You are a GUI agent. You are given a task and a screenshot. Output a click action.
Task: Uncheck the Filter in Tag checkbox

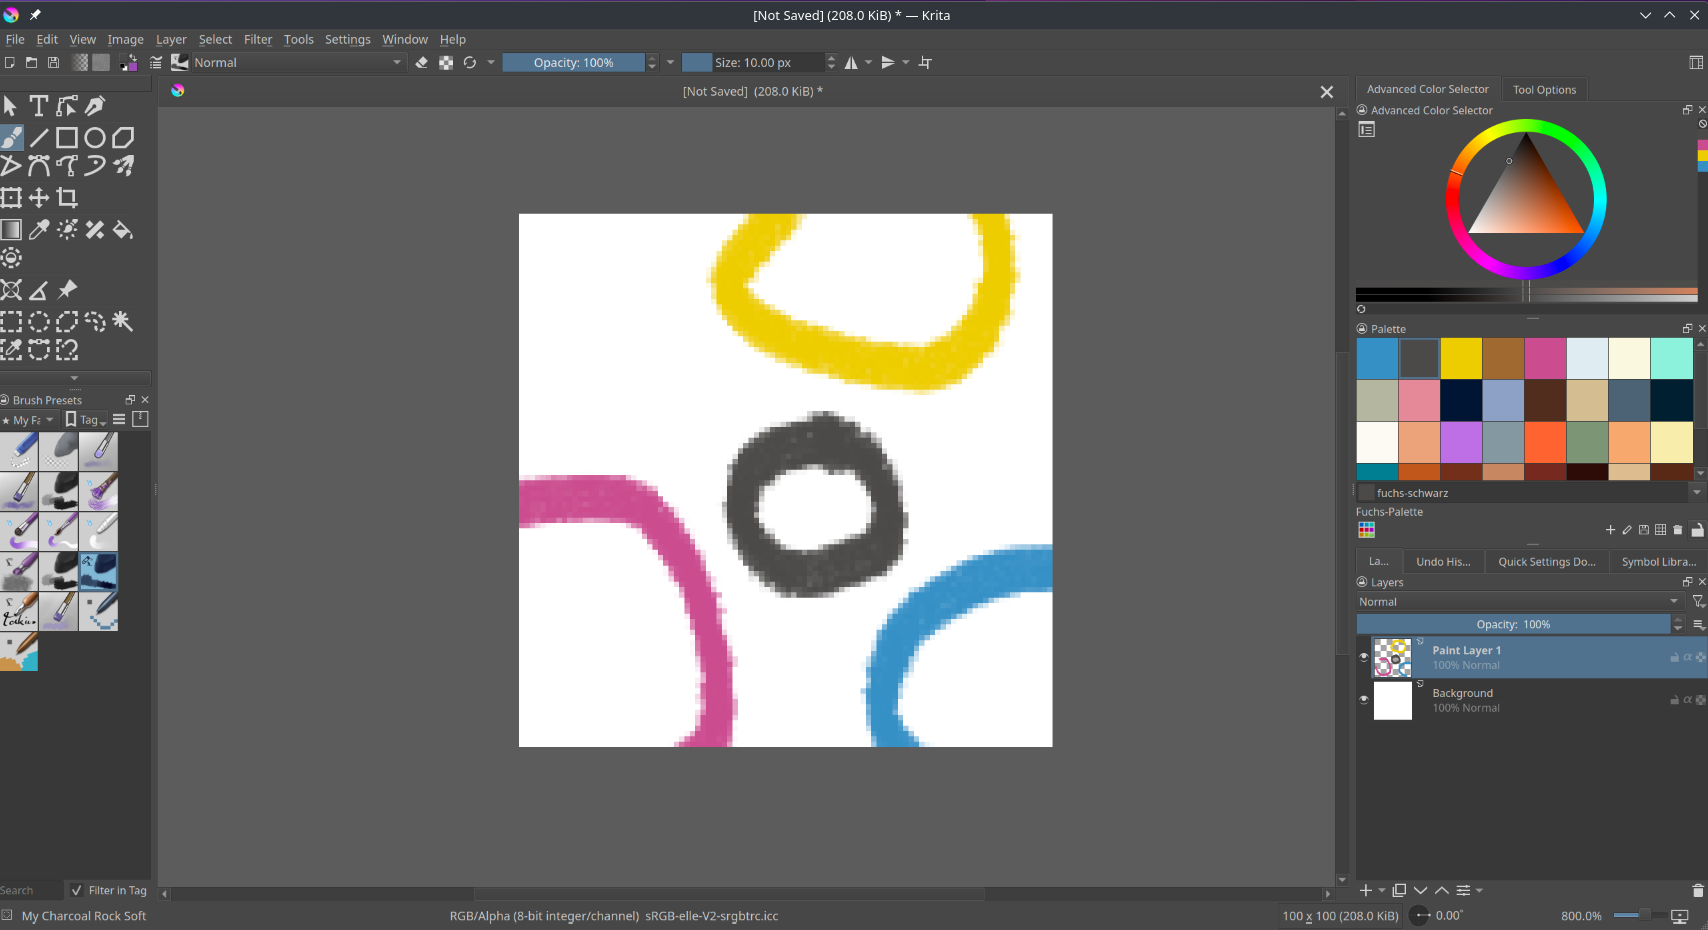(x=77, y=891)
